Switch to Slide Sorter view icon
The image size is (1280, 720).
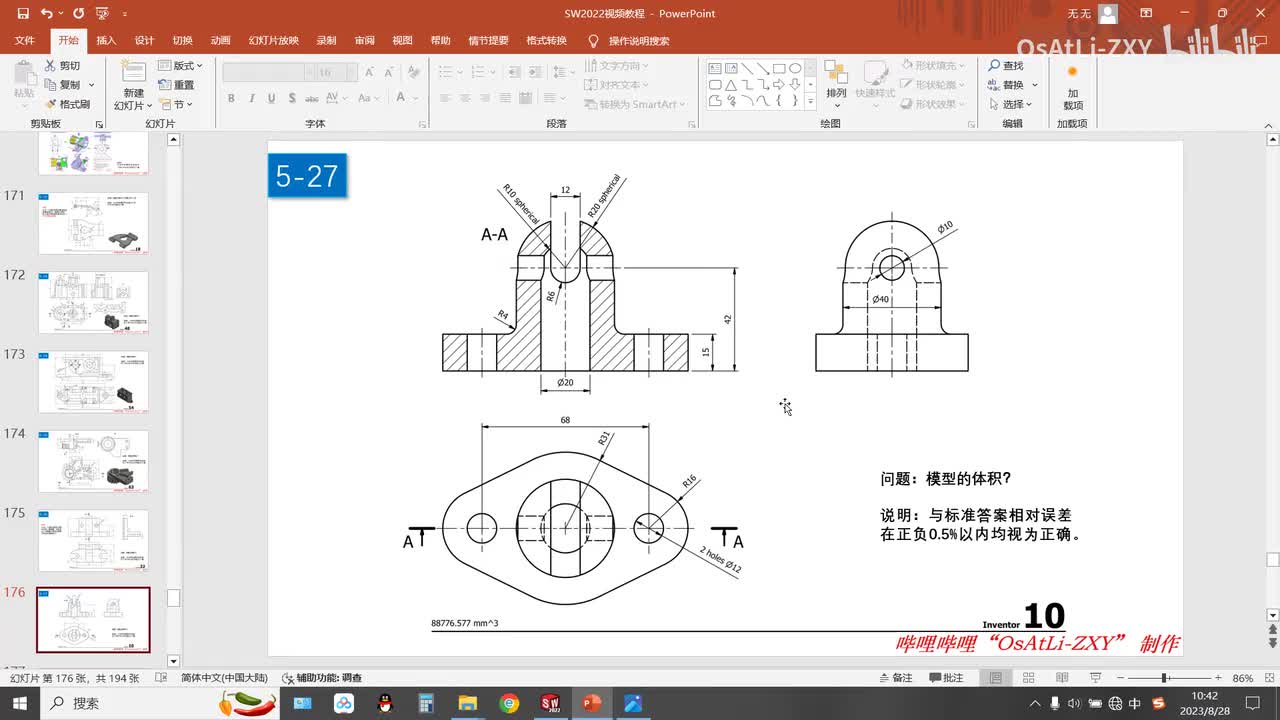[1027, 677]
